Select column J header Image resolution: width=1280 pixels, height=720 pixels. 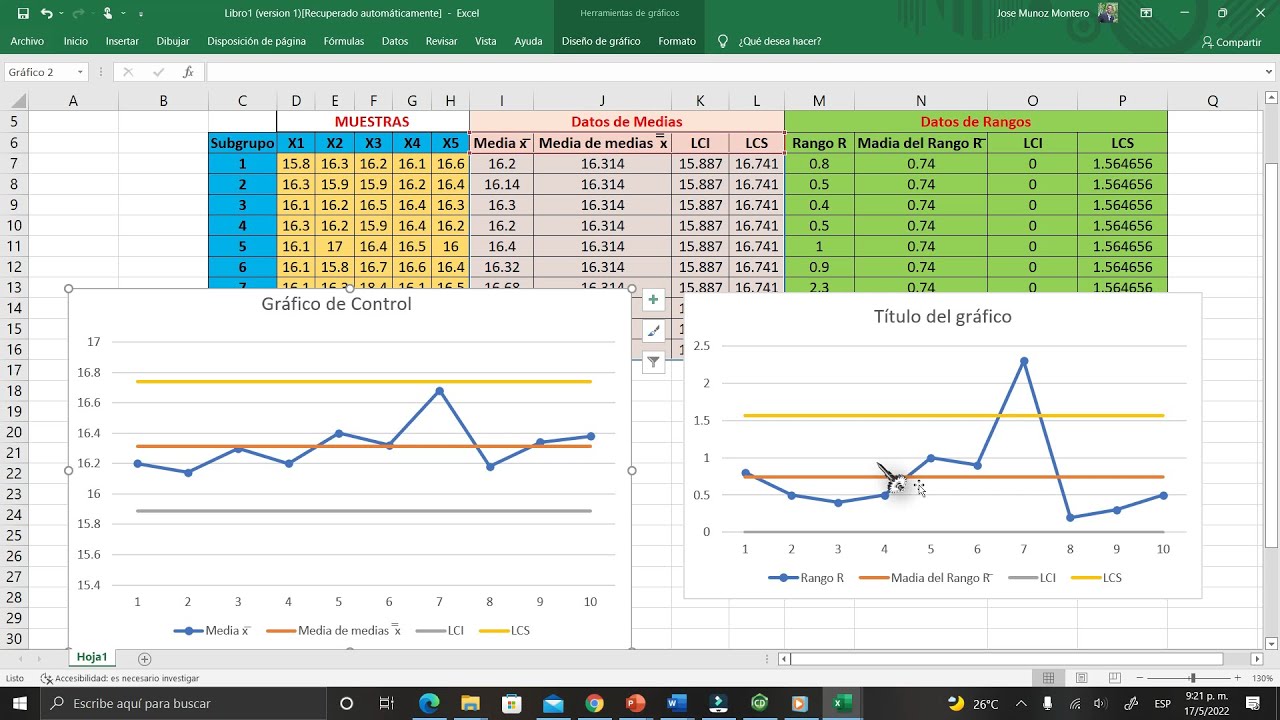click(x=602, y=101)
